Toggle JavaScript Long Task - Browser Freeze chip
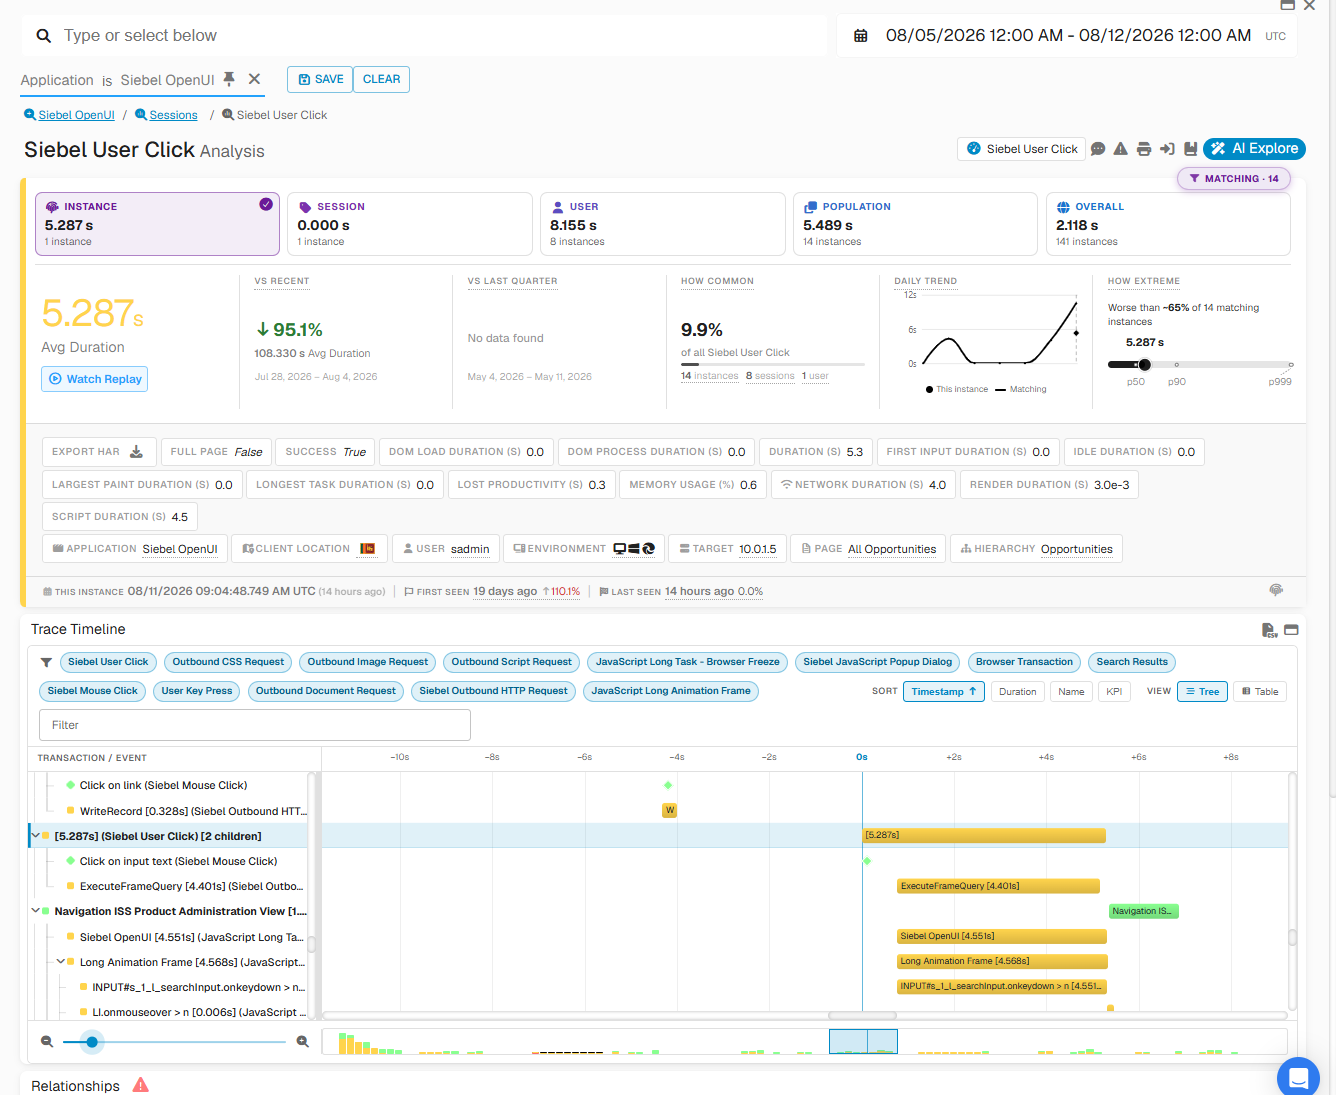Screen dimensions: 1336x1095 pyautogui.click(x=688, y=662)
